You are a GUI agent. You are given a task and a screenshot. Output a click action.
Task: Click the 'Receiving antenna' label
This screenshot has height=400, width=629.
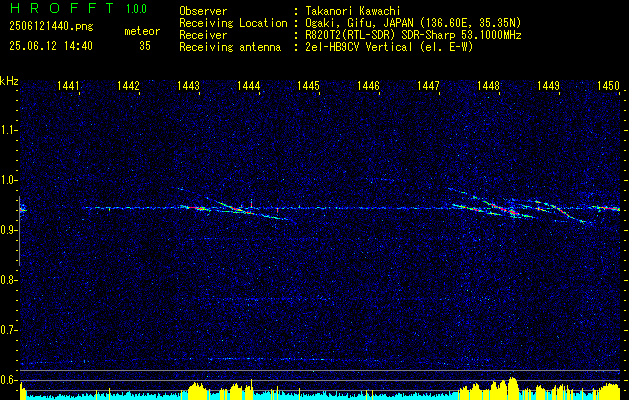pos(230,47)
